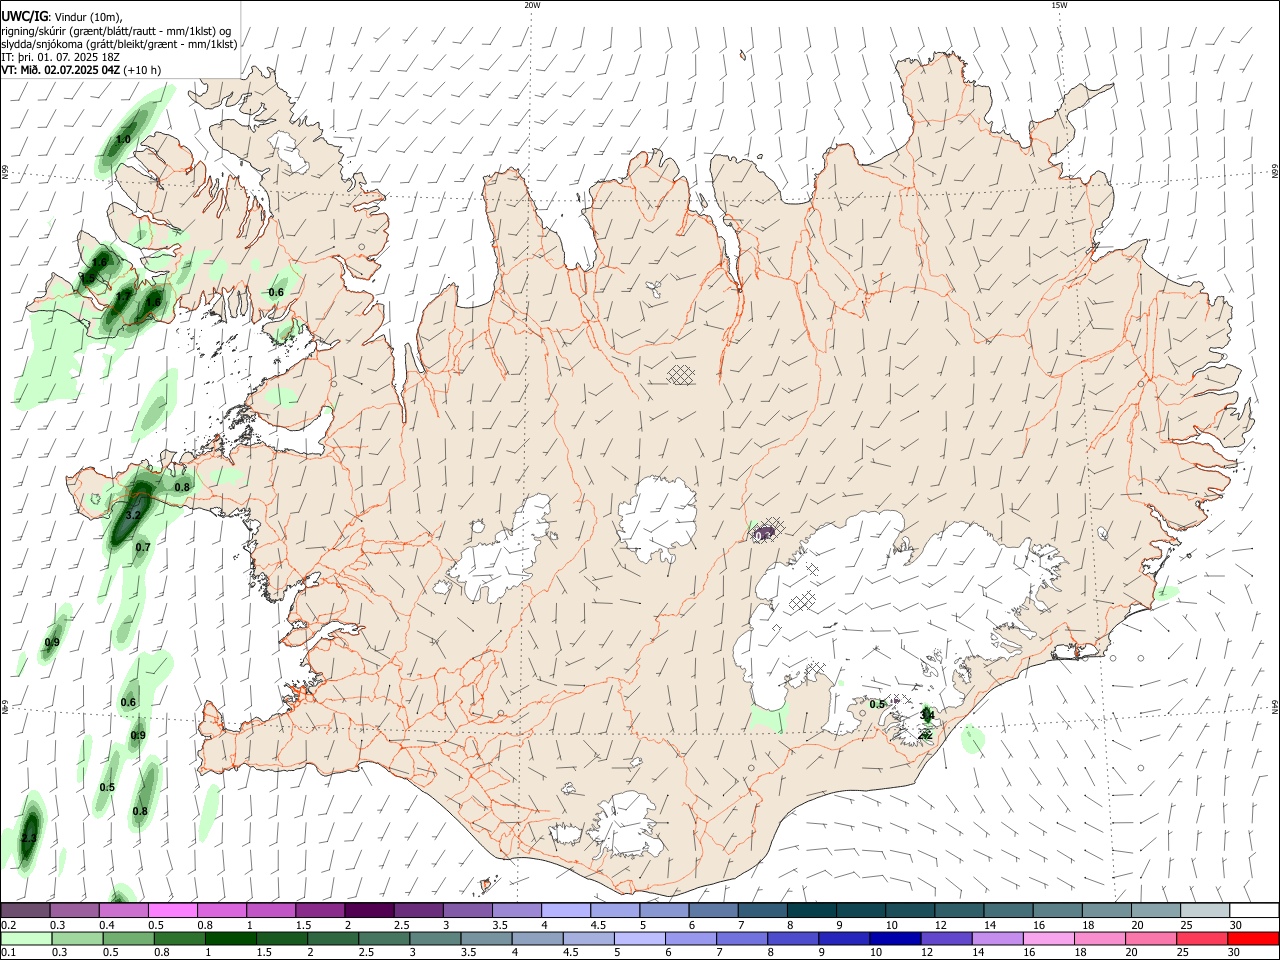
Task: Select the purple-violet 12 swatch in lower legend
Action: [946, 939]
